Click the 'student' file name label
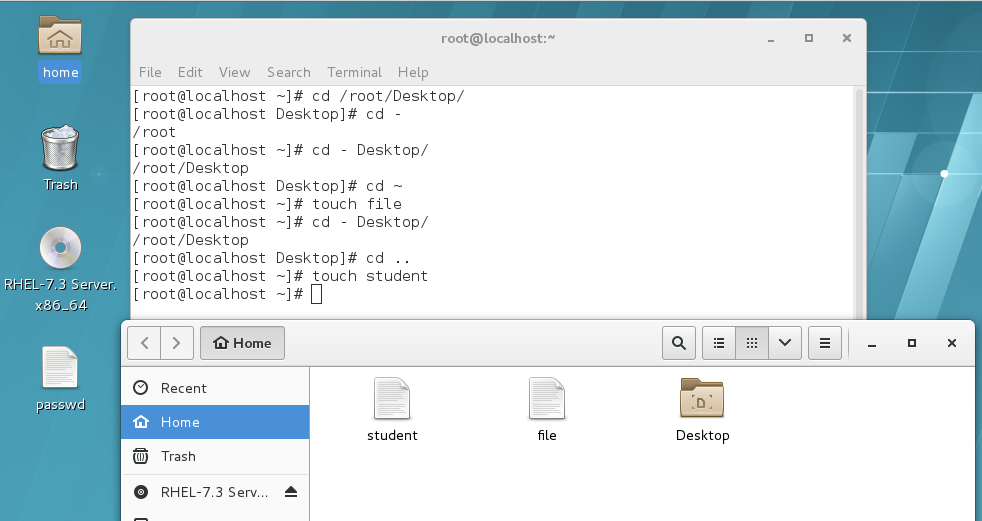This screenshot has width=982, height=521. tap(392, 435)
